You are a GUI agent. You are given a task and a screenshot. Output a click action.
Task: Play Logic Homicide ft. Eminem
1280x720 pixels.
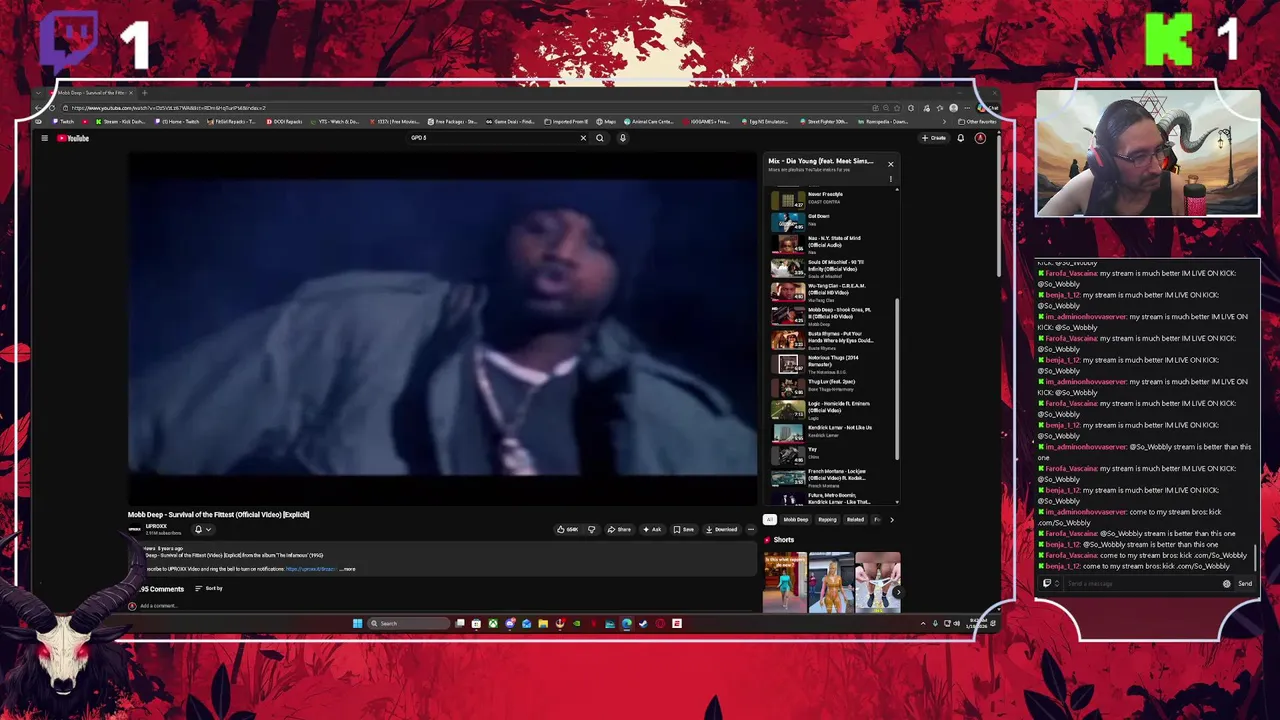click(x=830, y=409)
